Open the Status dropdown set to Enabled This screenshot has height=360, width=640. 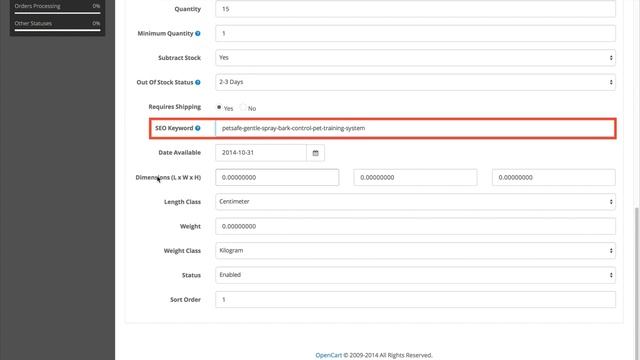click(x=415, y=275)
